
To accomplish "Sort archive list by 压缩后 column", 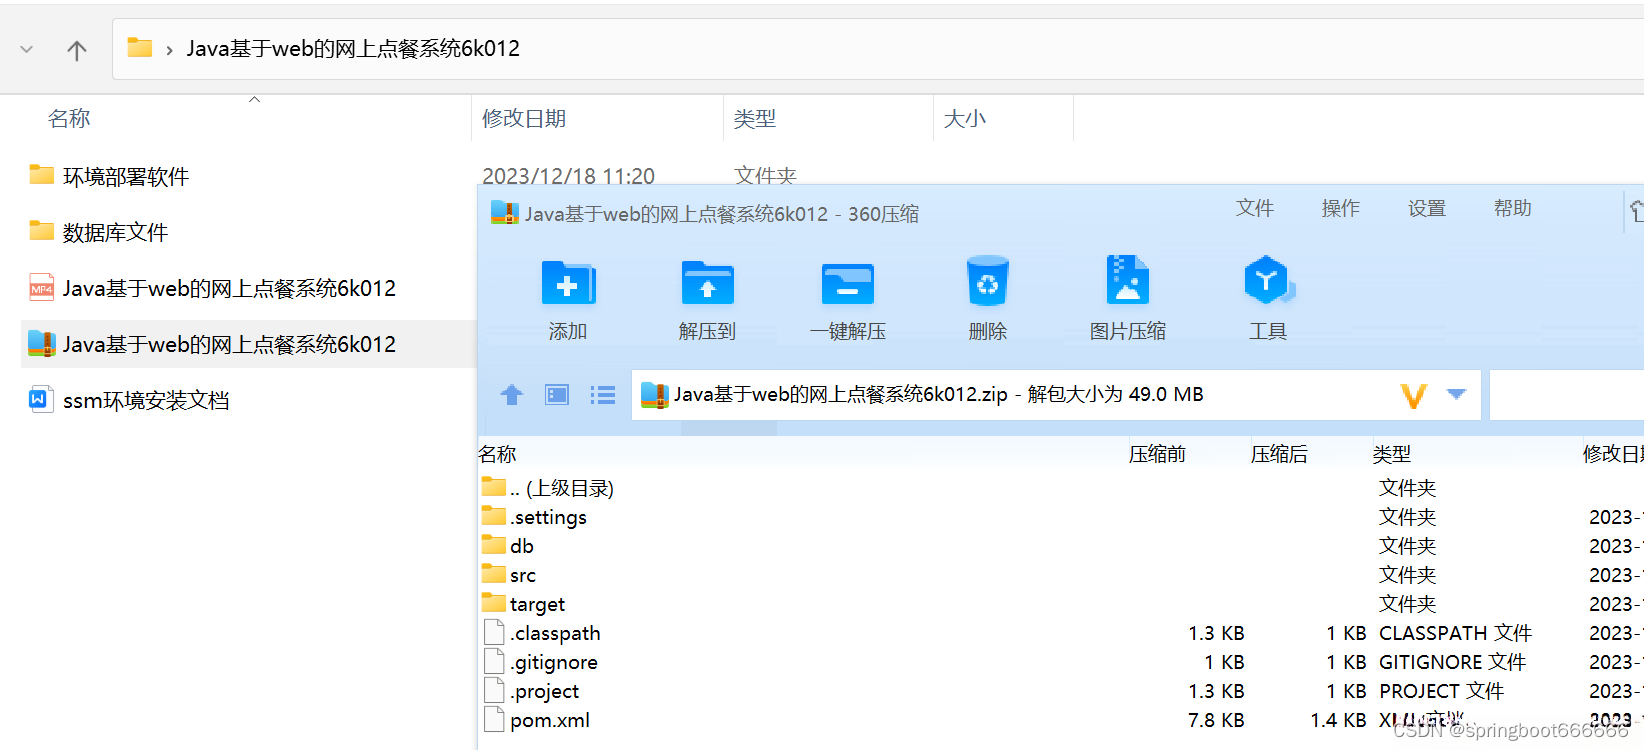I will pos(1279,454).
